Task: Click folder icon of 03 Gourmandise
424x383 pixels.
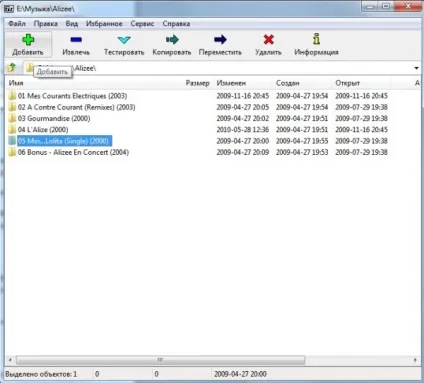Action: pyautogui.click(x=12, y=118)
